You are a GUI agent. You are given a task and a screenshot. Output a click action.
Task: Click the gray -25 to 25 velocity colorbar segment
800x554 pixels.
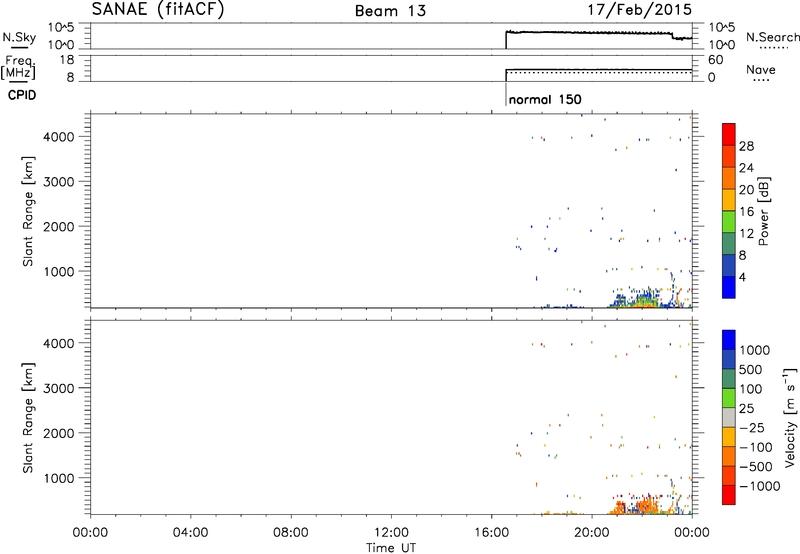729,417
